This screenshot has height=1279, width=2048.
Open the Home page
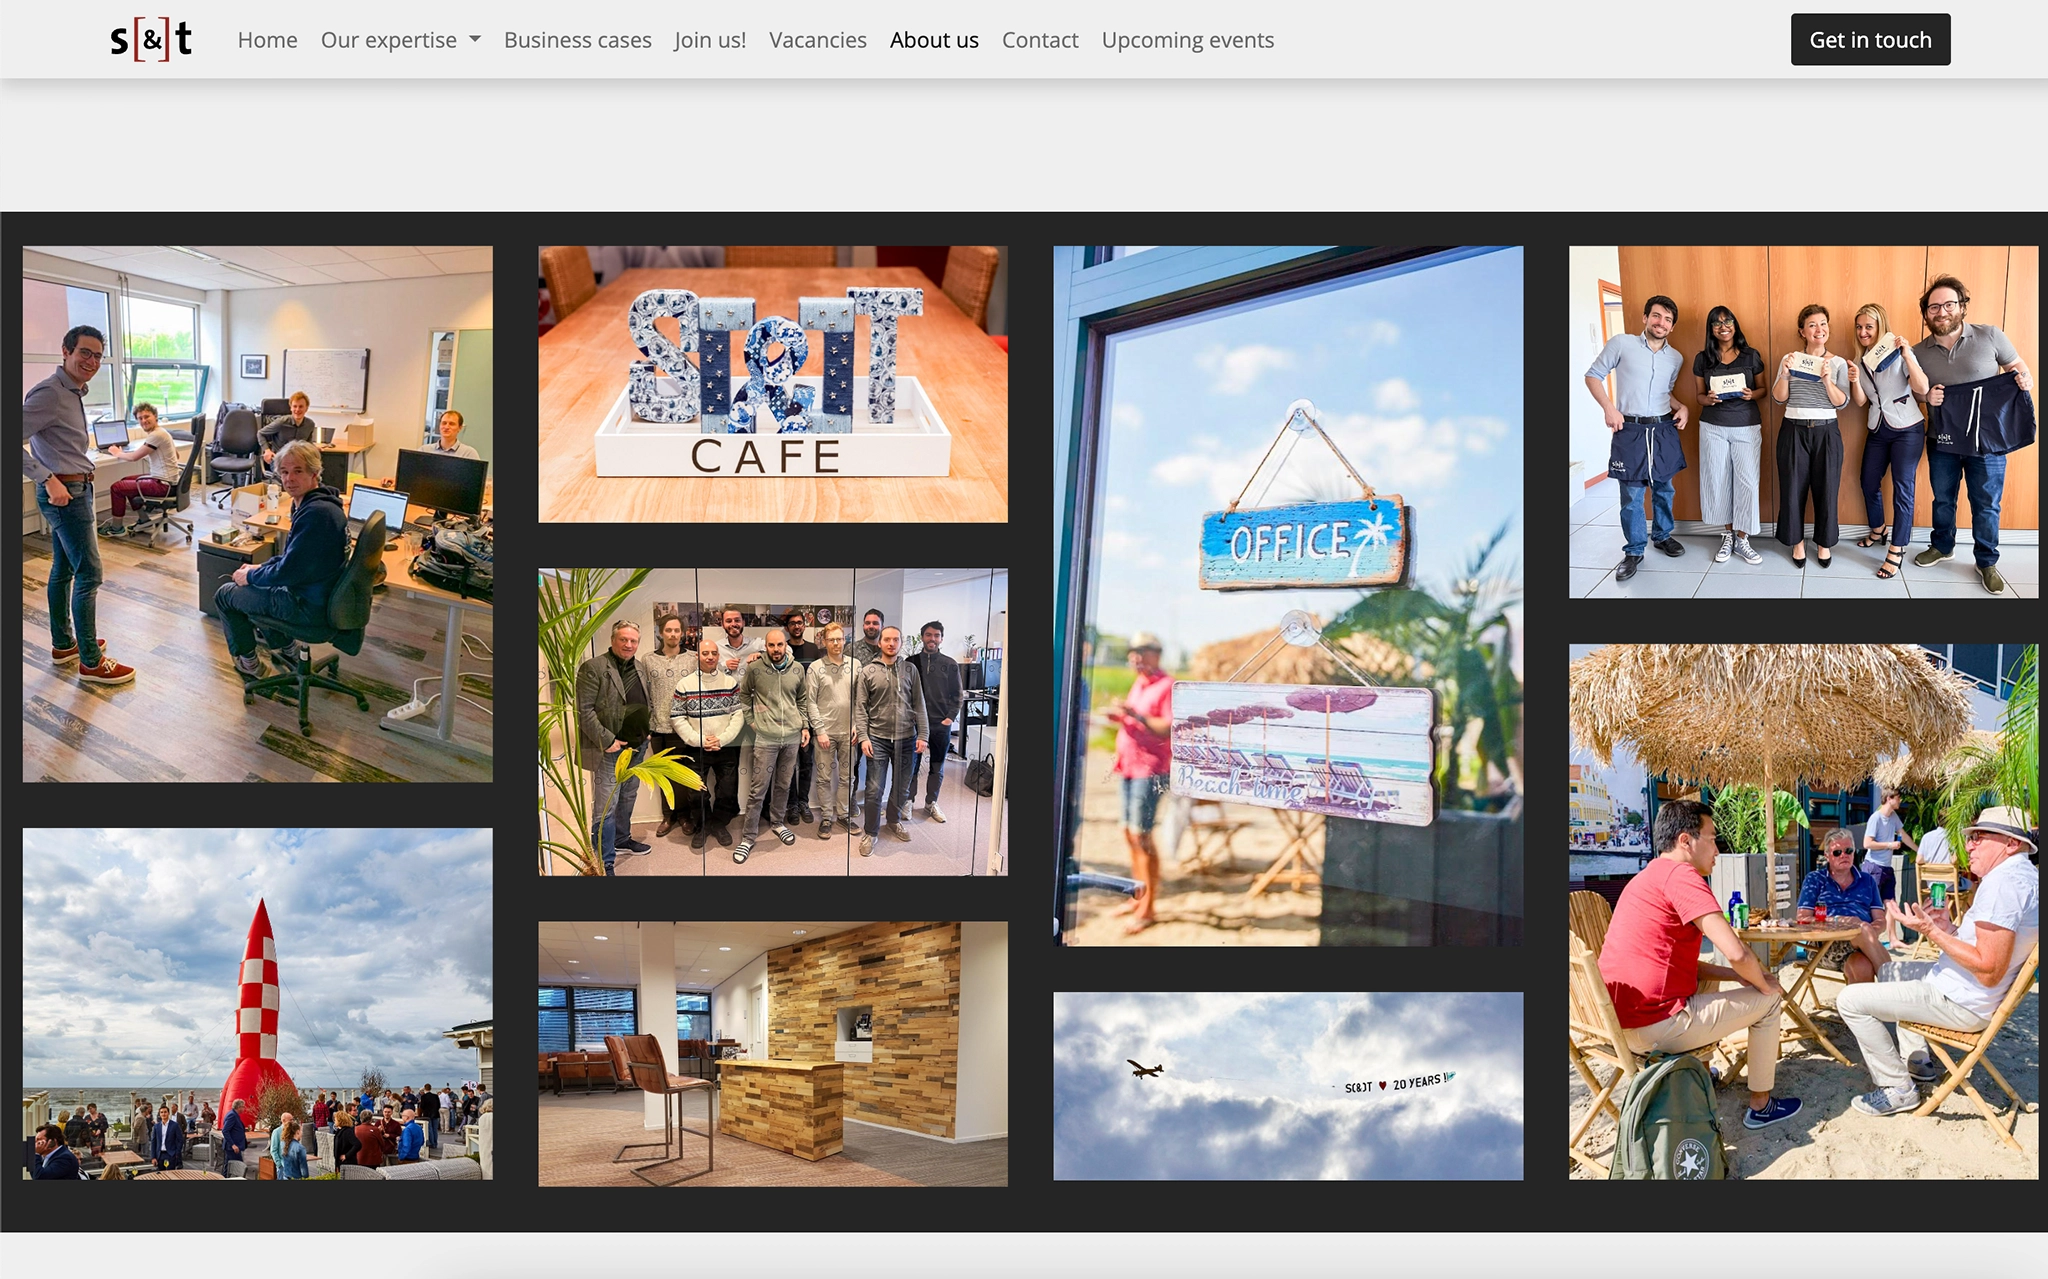click(266, 40)
